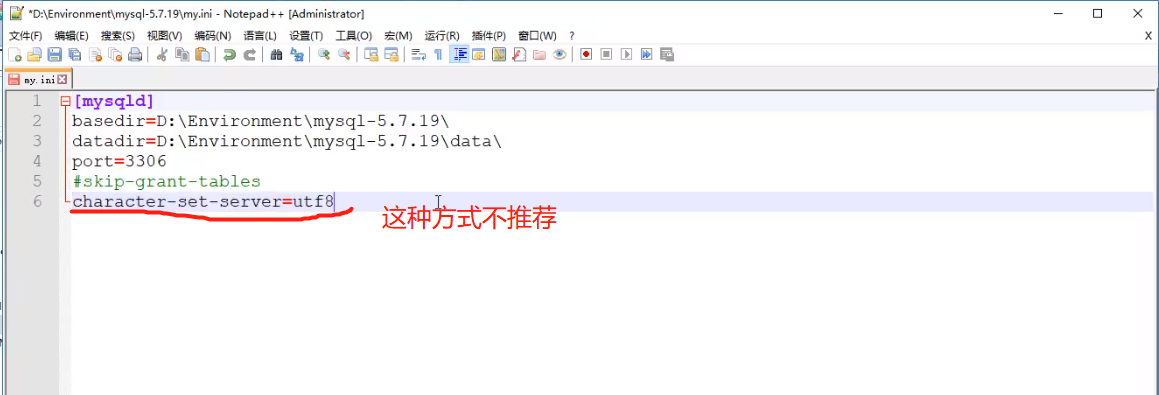Start macro recording with the red dot icon
The image size is (1159, 395).
(x=586, y=54)
